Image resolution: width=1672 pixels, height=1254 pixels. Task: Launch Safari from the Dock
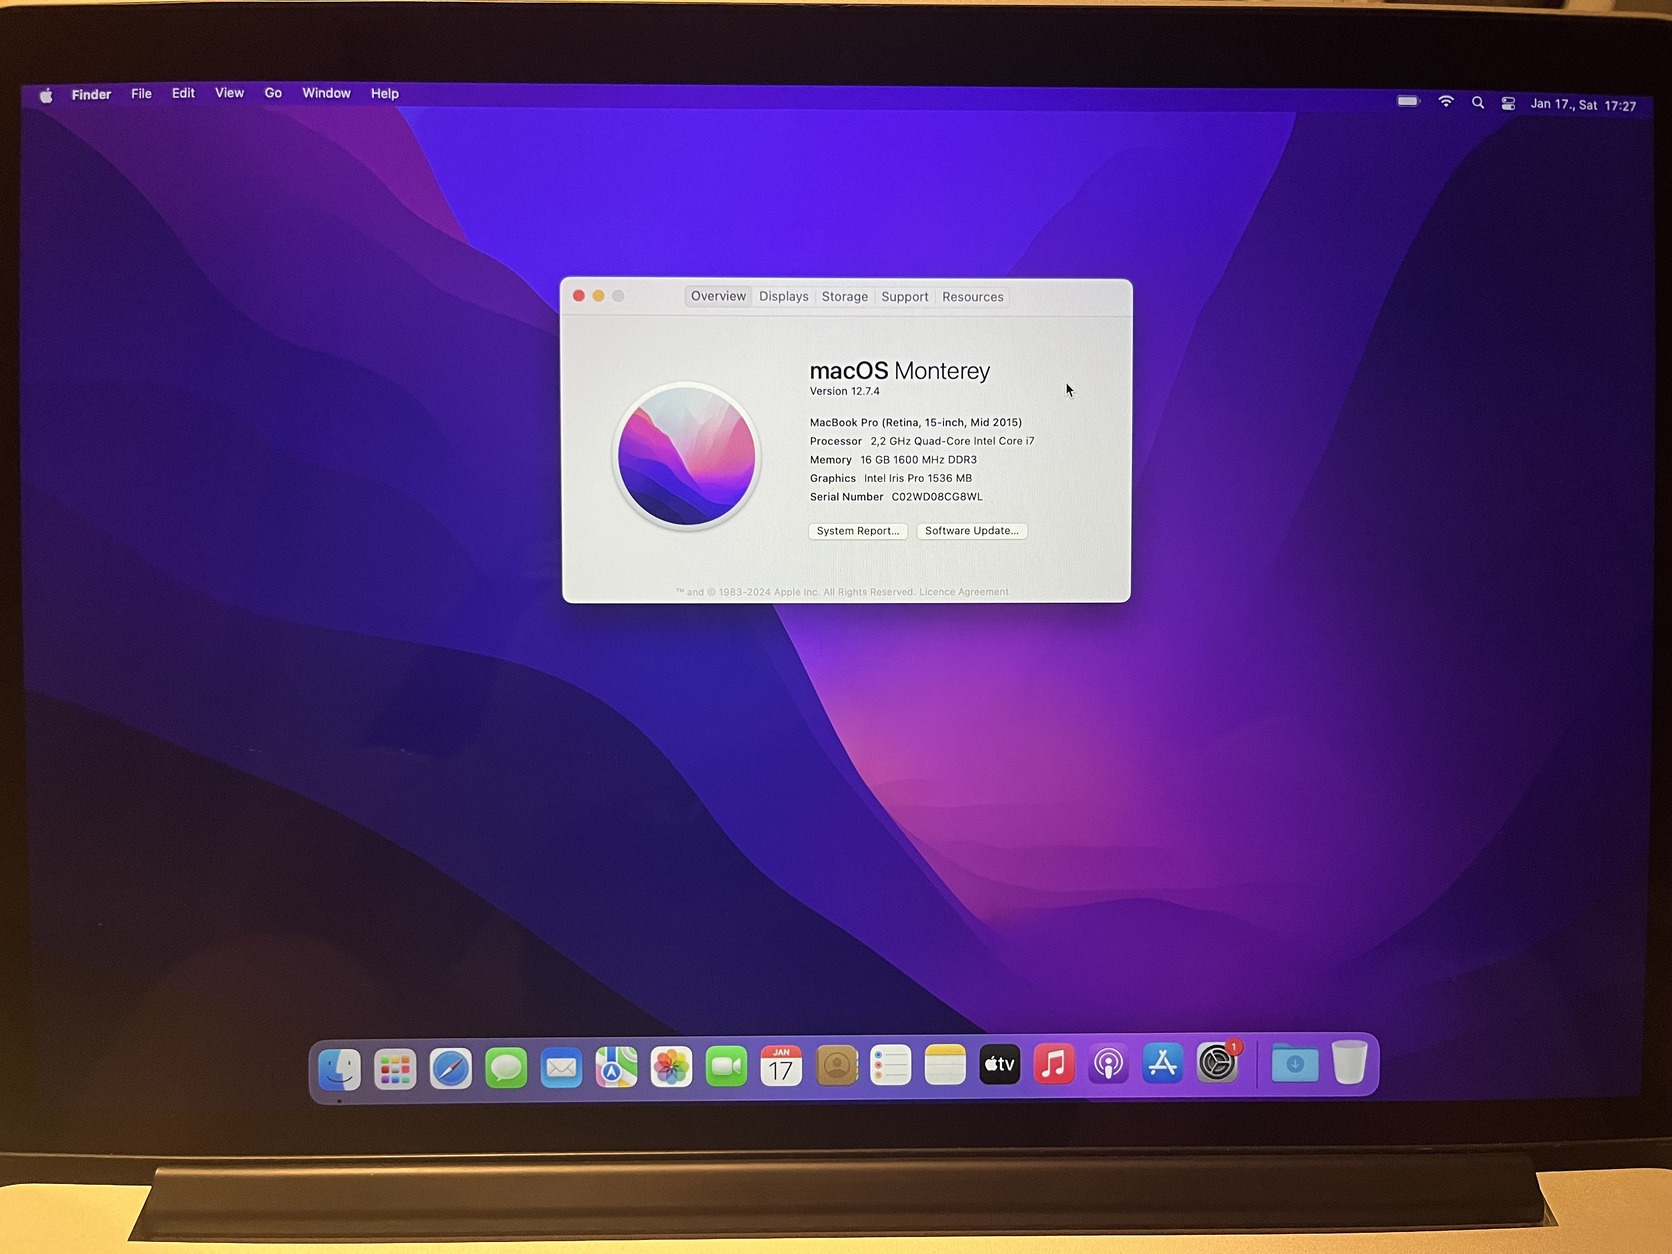click(x=451, y=1068)
